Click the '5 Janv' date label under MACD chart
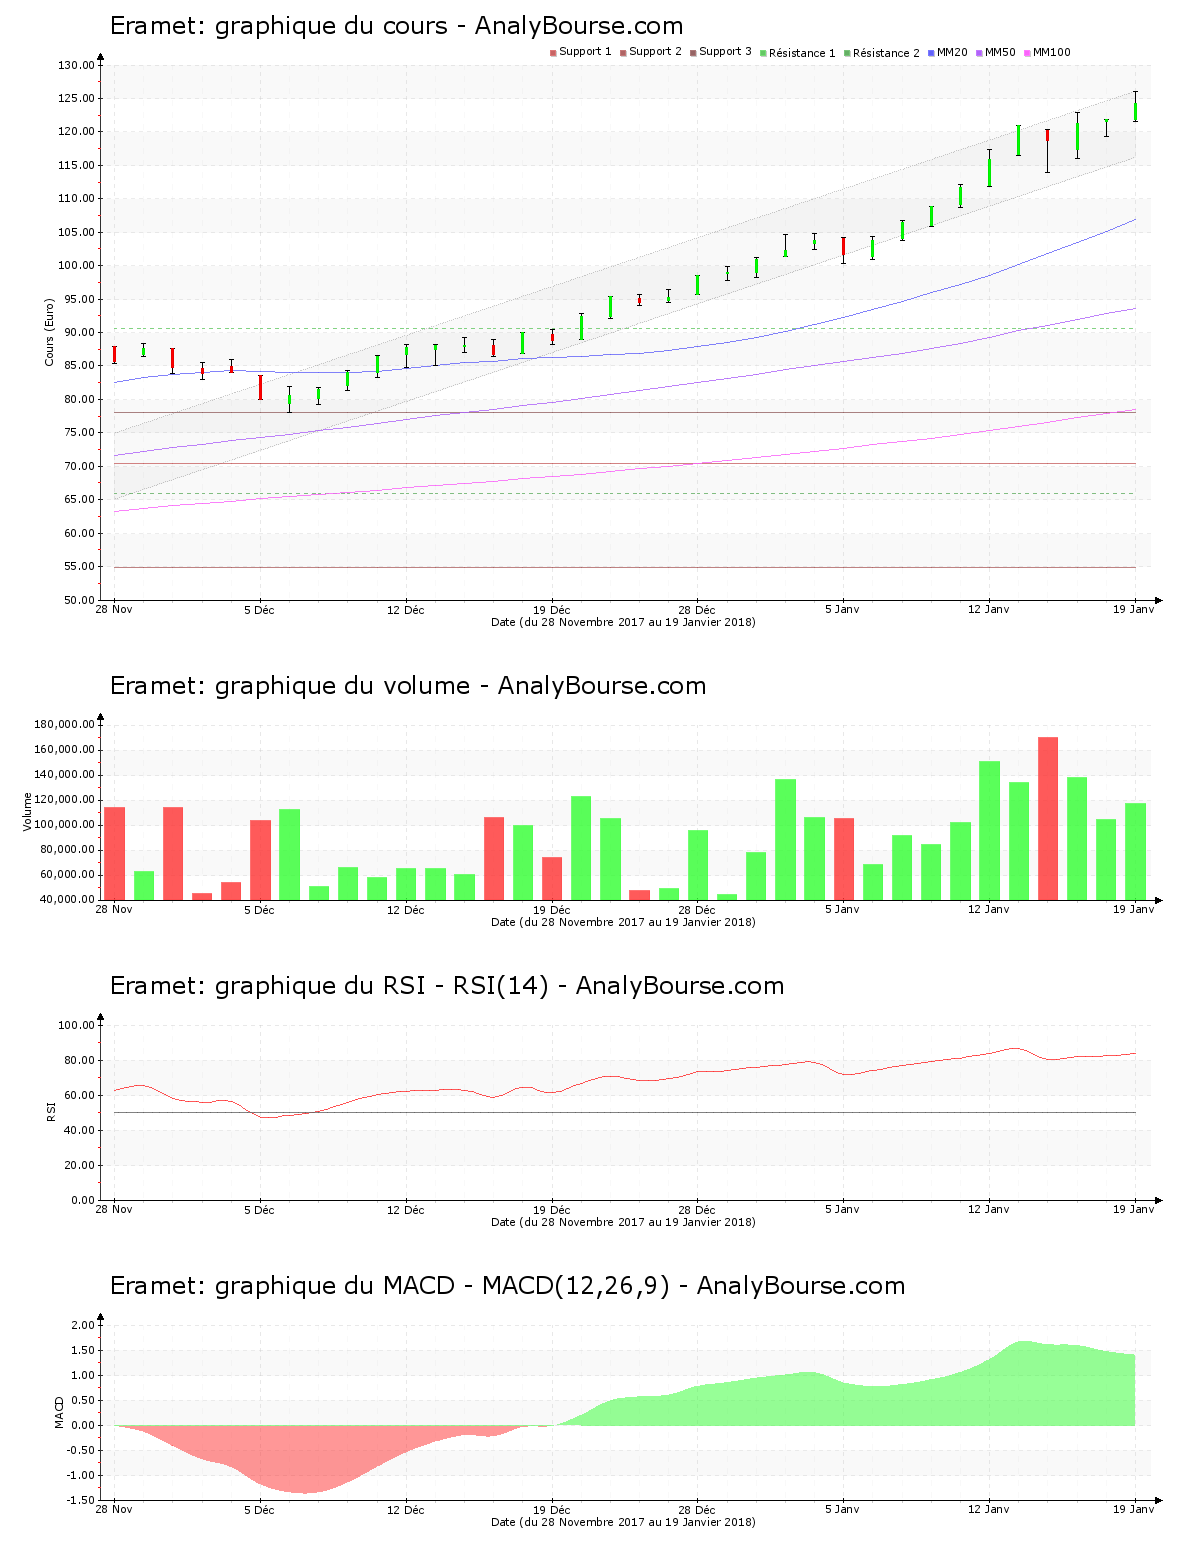Image resolution: width=1200 pixels, height=1550 pixels. point(842,1509)
